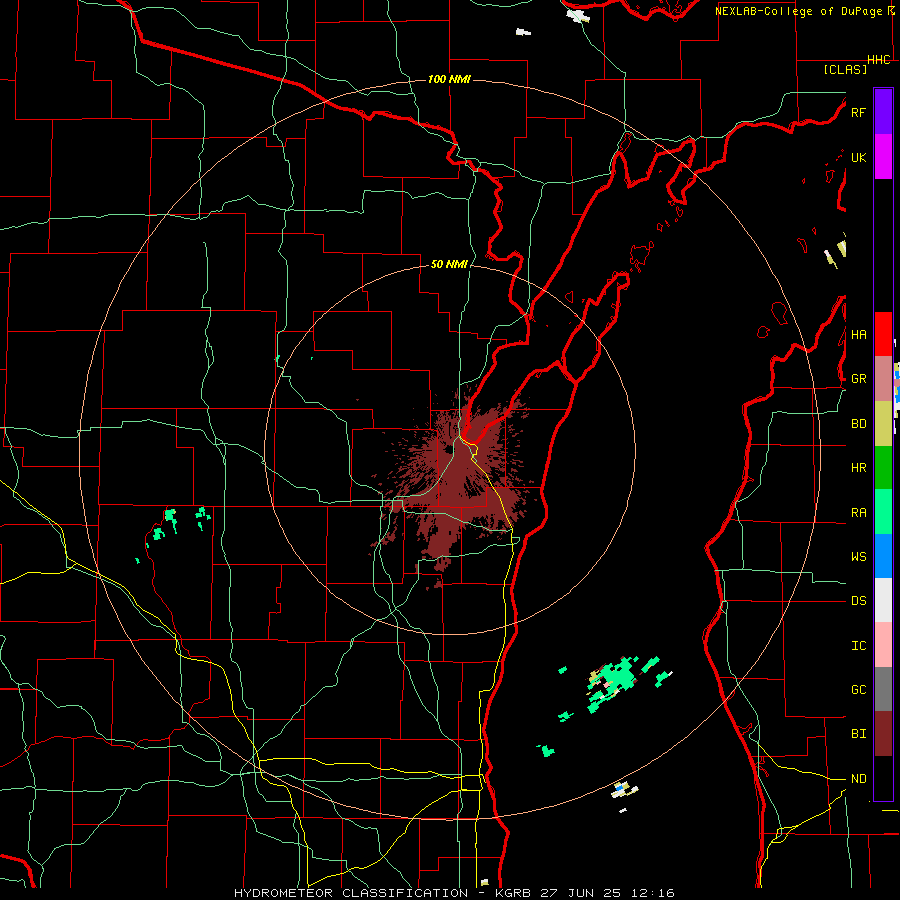Click the 'HHC' product label
Screen dimensions: 900x900
click(x=879, y=60)
